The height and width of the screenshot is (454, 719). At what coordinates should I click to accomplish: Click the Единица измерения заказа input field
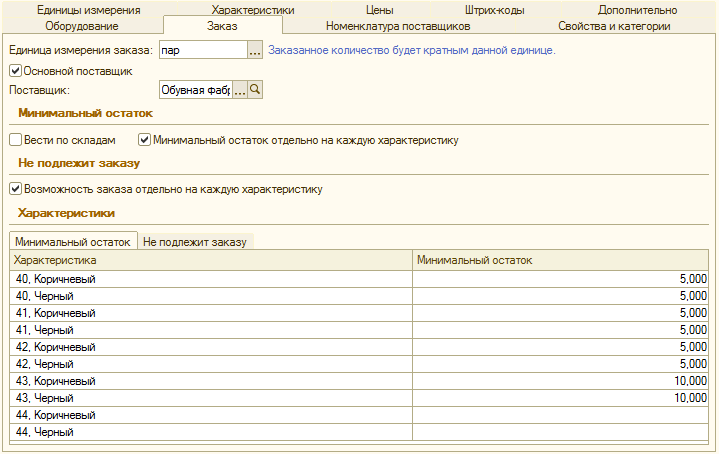pos(204,50)
